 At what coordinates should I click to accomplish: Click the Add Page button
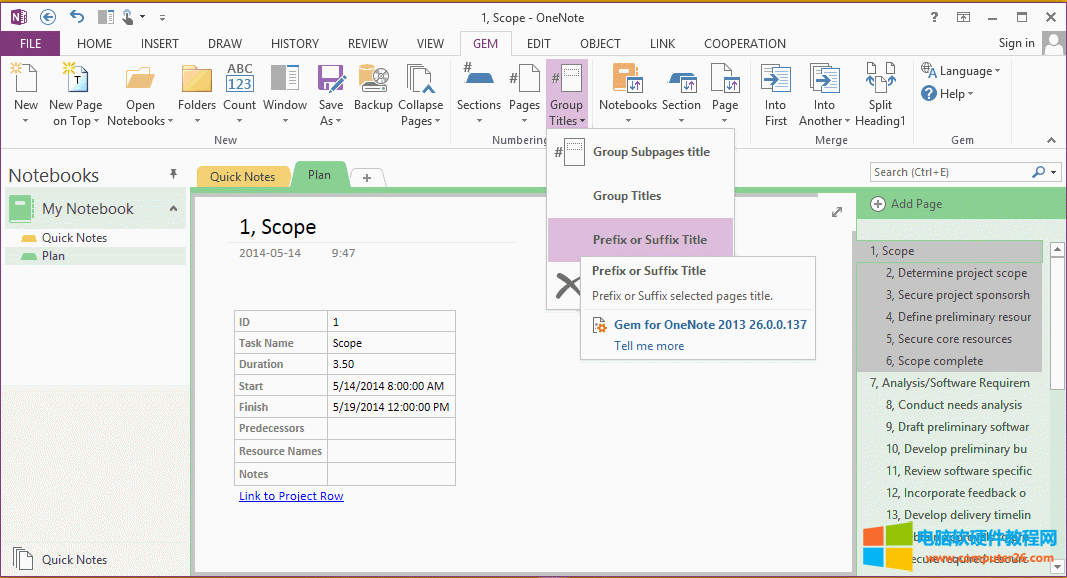(x=907, y=204)
